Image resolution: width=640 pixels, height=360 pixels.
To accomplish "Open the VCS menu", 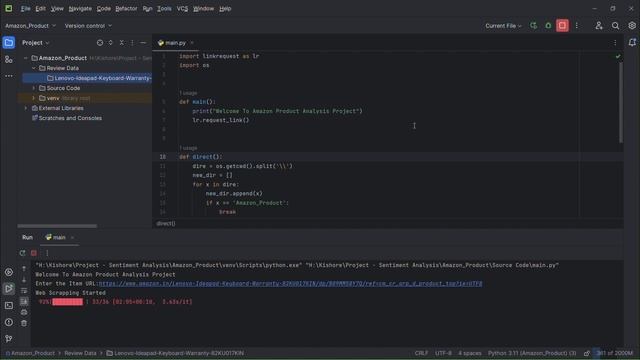I will coord(182,8).
